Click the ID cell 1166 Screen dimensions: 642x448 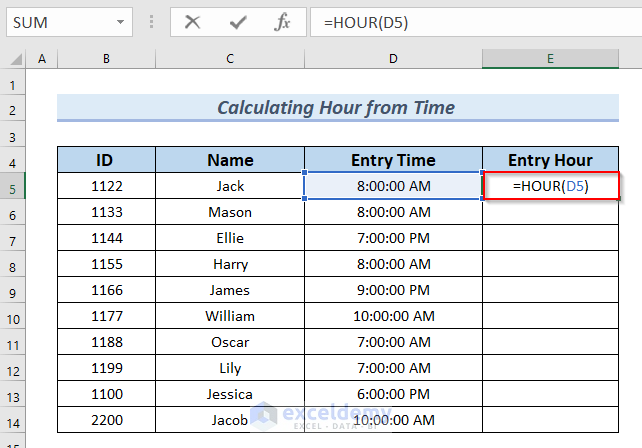105,290
